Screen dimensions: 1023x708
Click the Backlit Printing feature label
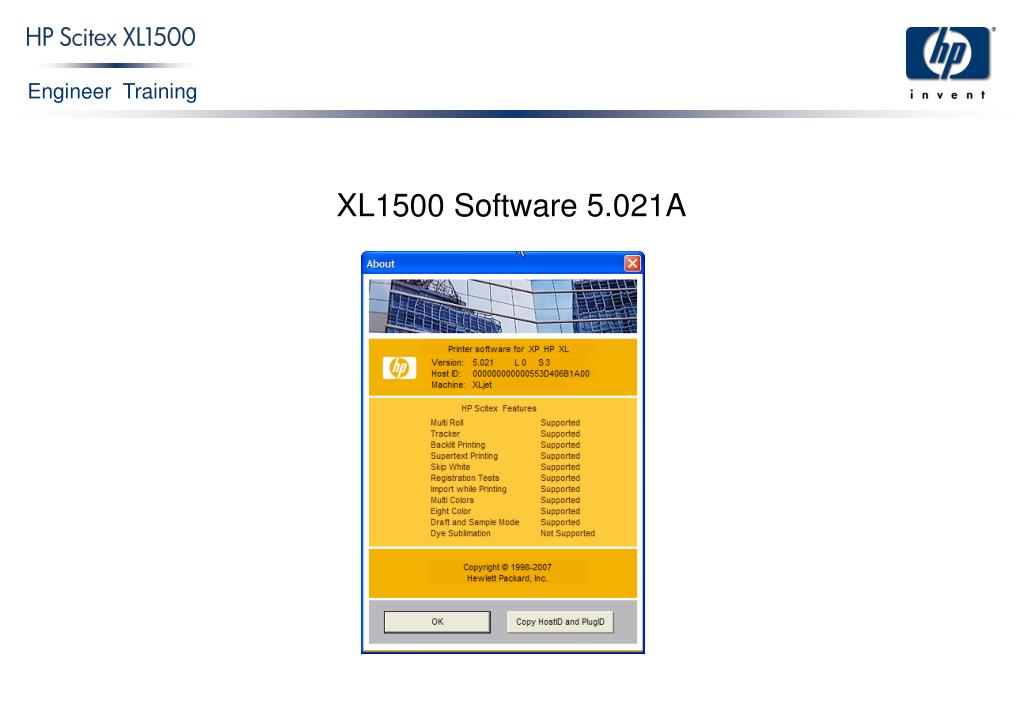tap(457, 445)
